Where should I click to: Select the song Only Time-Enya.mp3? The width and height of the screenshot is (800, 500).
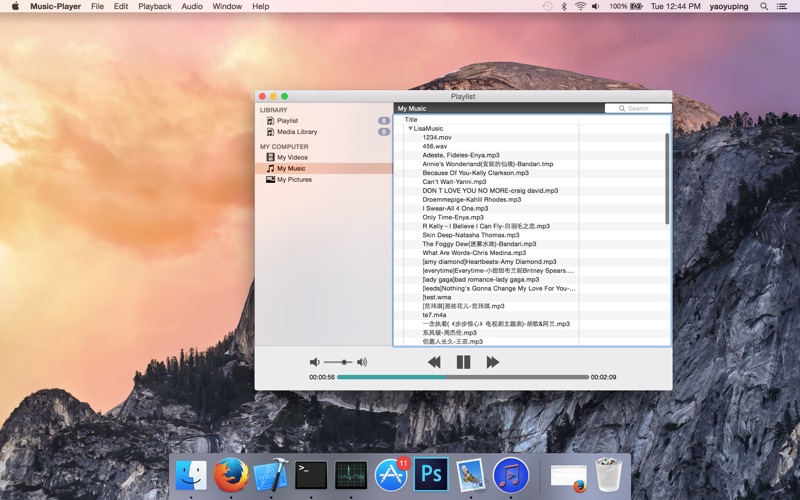point(453,217)
